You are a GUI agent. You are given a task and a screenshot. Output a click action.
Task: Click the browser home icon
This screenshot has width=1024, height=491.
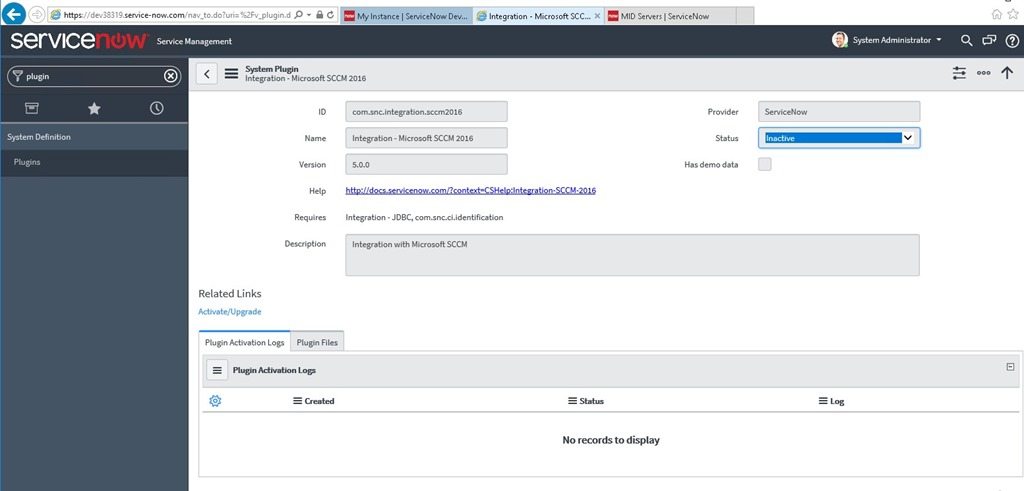[x=997, y=14]
